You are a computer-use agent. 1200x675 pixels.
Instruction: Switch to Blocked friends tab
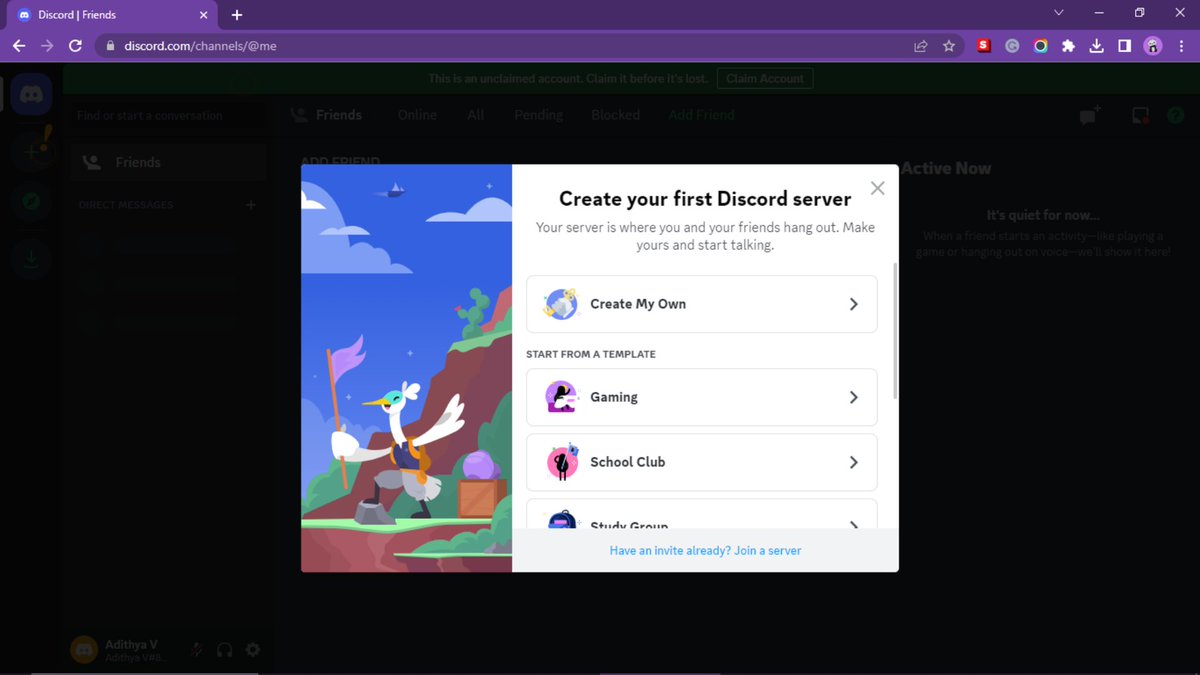[x=615, y=115]
